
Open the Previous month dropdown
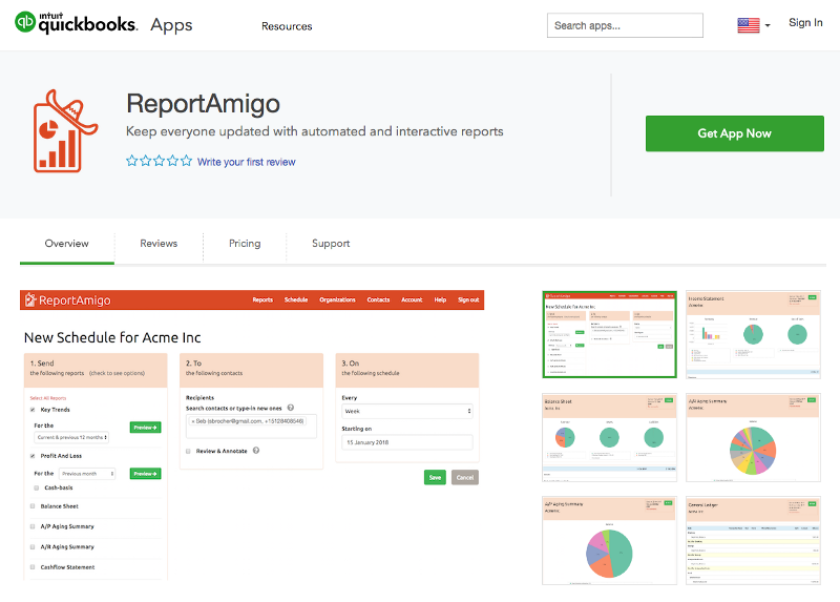(x=87, y=473)
